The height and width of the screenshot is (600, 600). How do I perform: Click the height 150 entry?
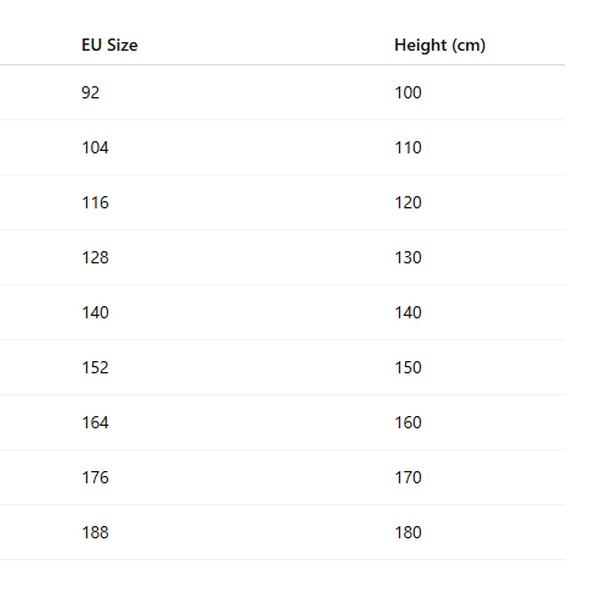tap(408, 368)
